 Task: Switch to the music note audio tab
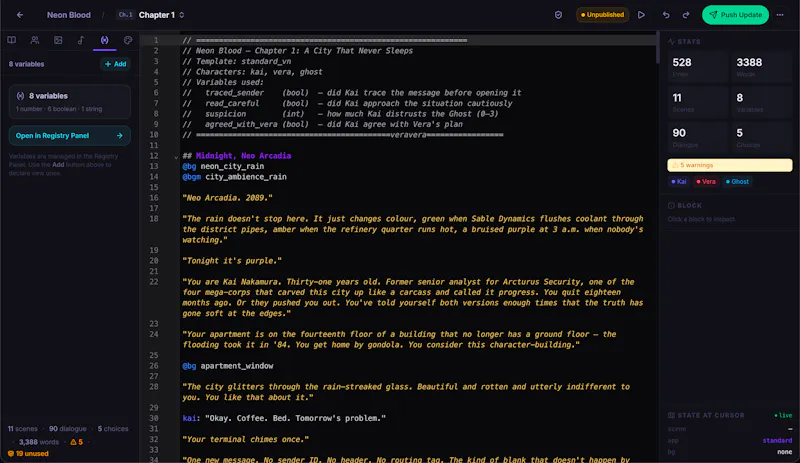(81, 40)
